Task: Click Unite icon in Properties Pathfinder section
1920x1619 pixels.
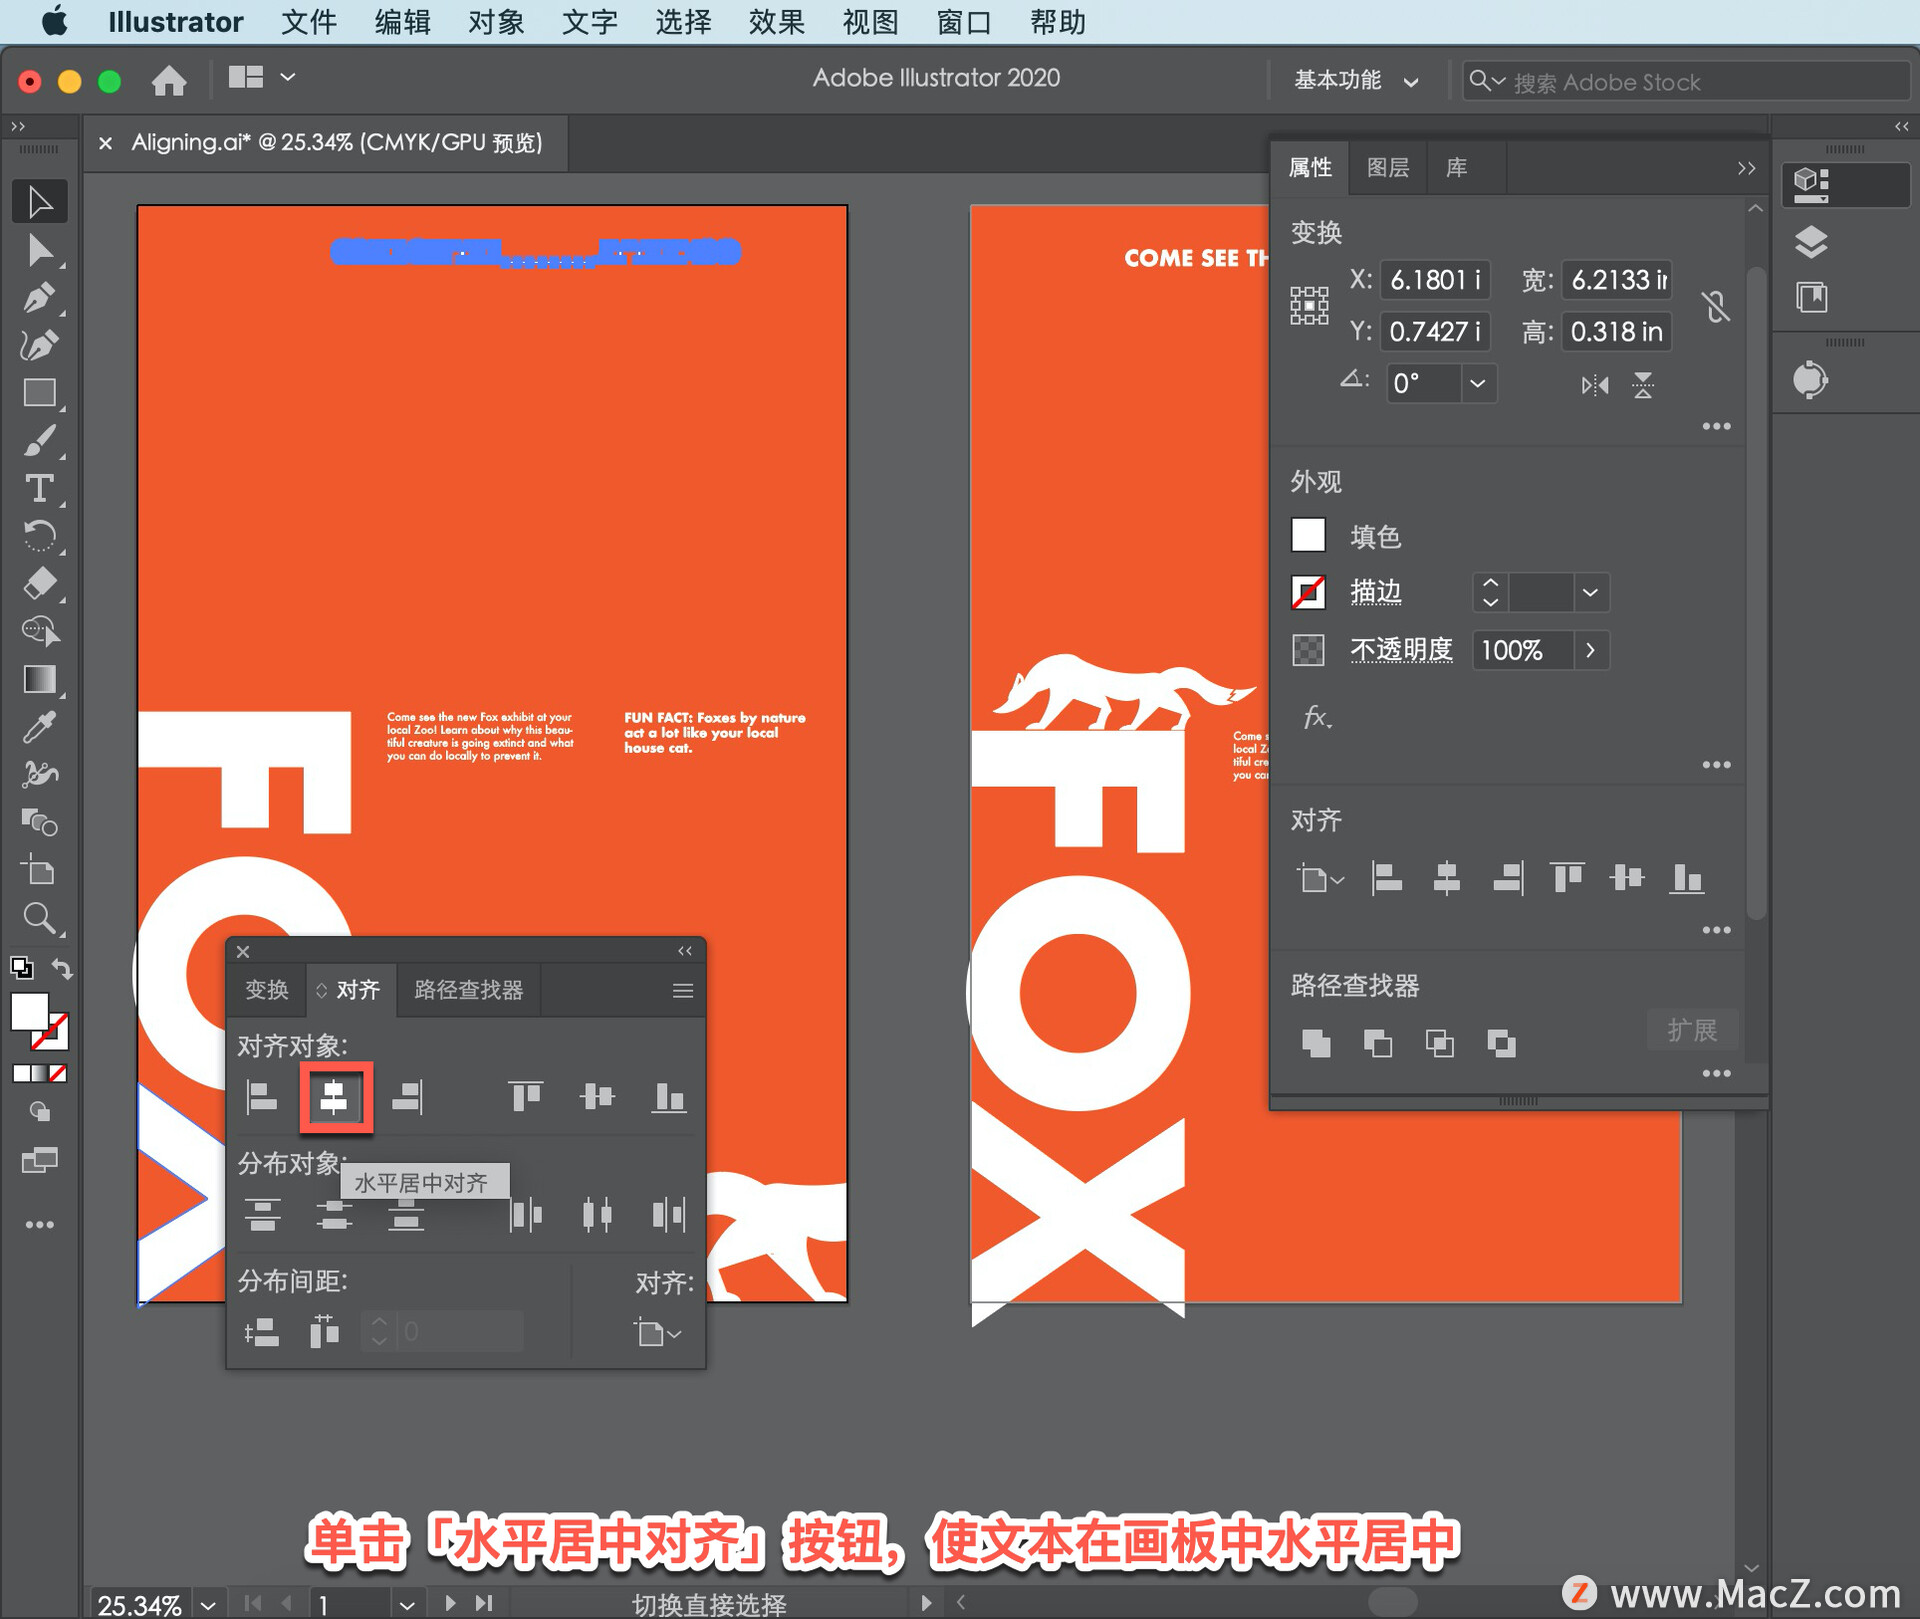Action: coord(1316,1043)
